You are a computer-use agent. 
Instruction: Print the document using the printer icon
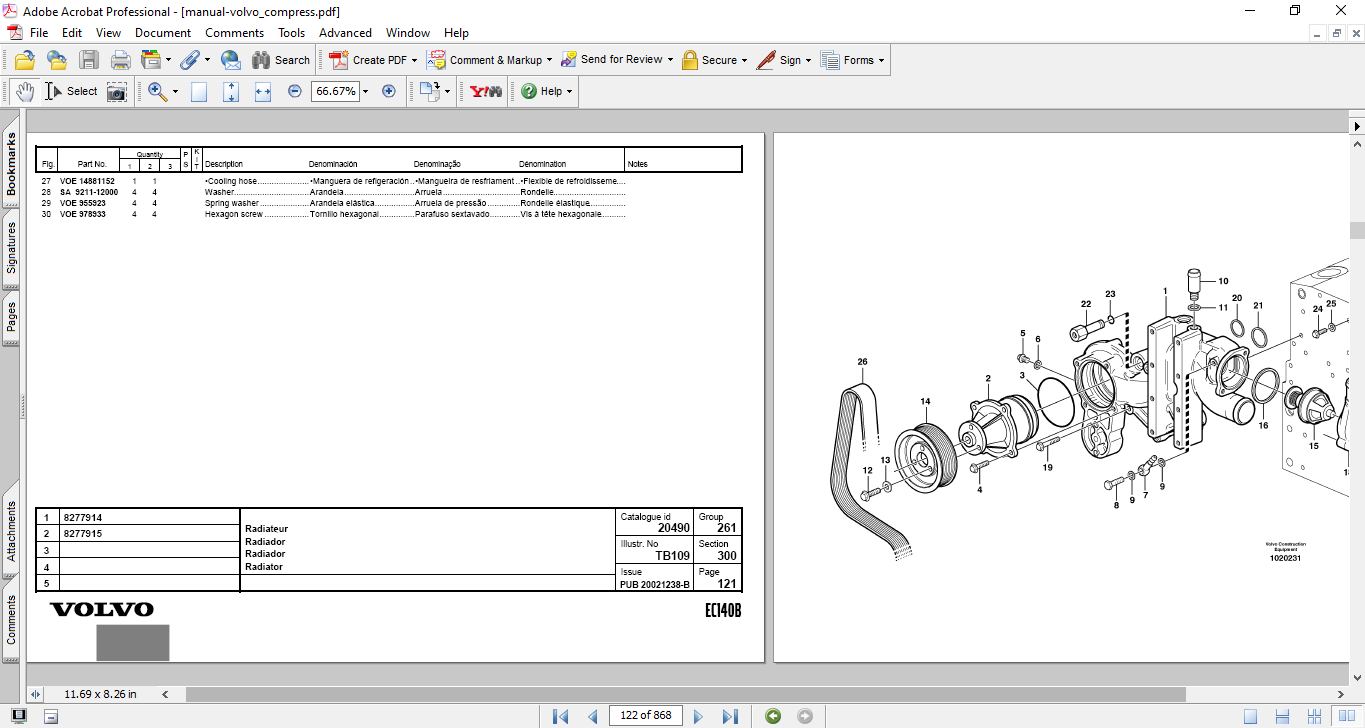121,60
